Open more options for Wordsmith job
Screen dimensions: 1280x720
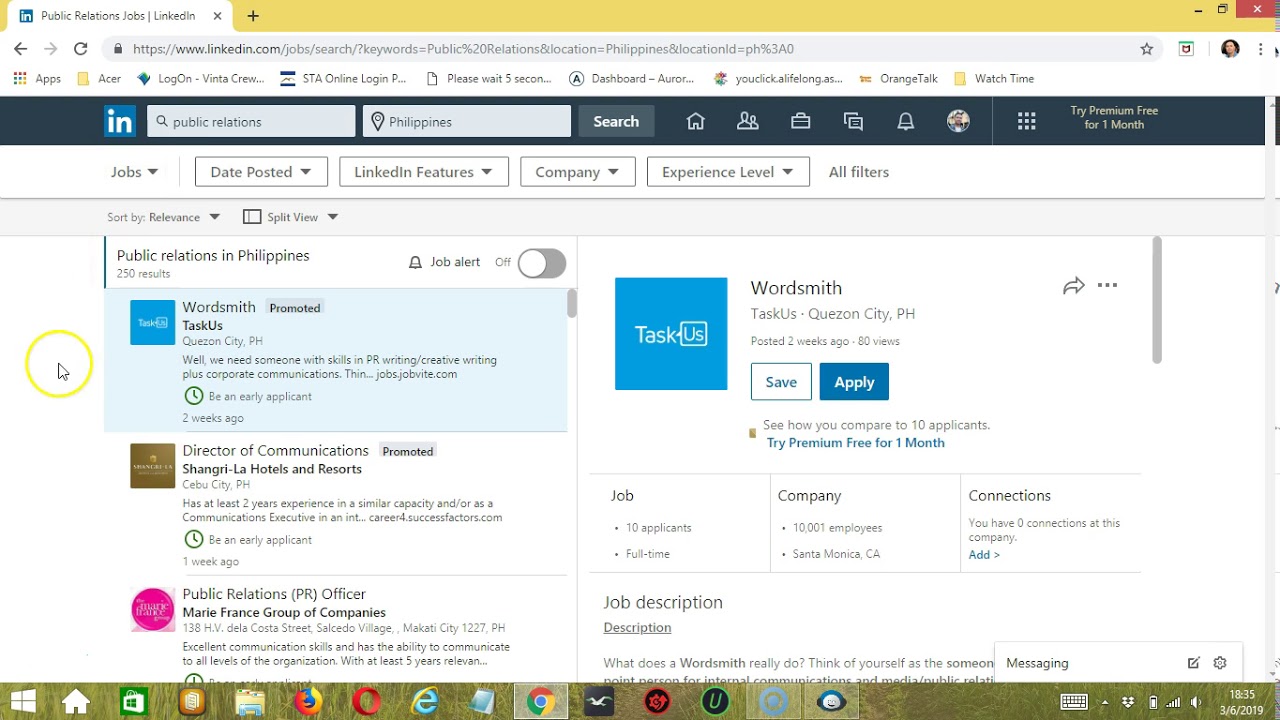[x=1107, y=286]
